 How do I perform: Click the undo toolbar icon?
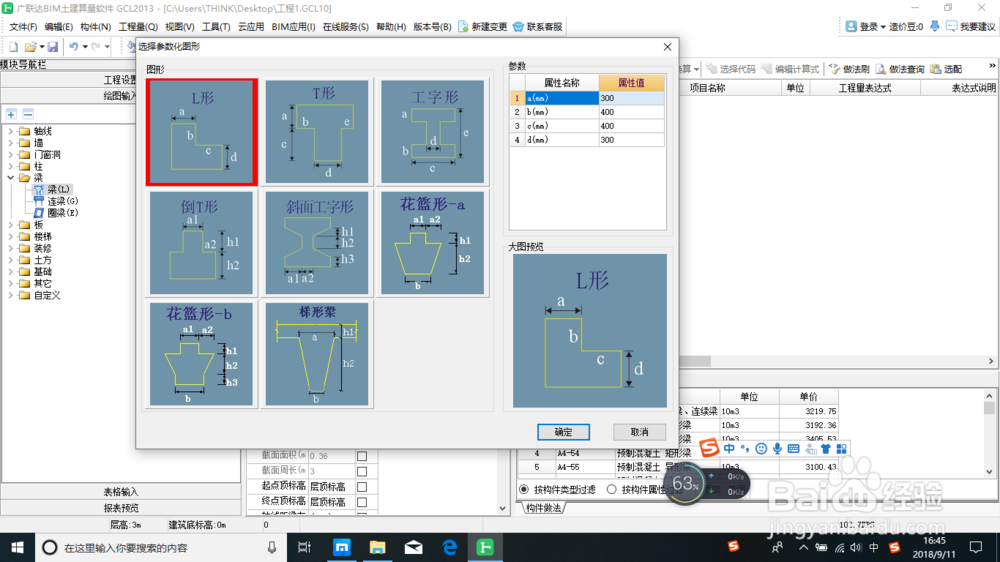pyautogui.click(x=74, y=47)
